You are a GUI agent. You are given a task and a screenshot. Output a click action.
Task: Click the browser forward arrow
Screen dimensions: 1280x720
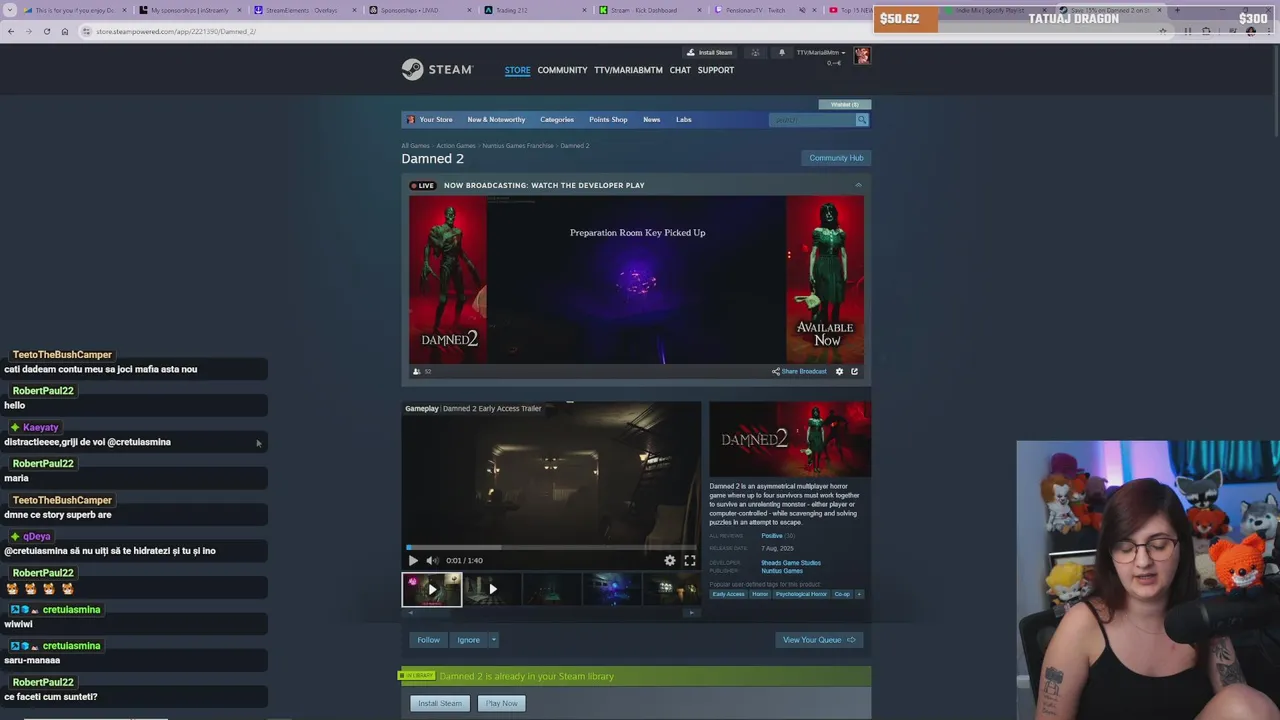(29, 31)
